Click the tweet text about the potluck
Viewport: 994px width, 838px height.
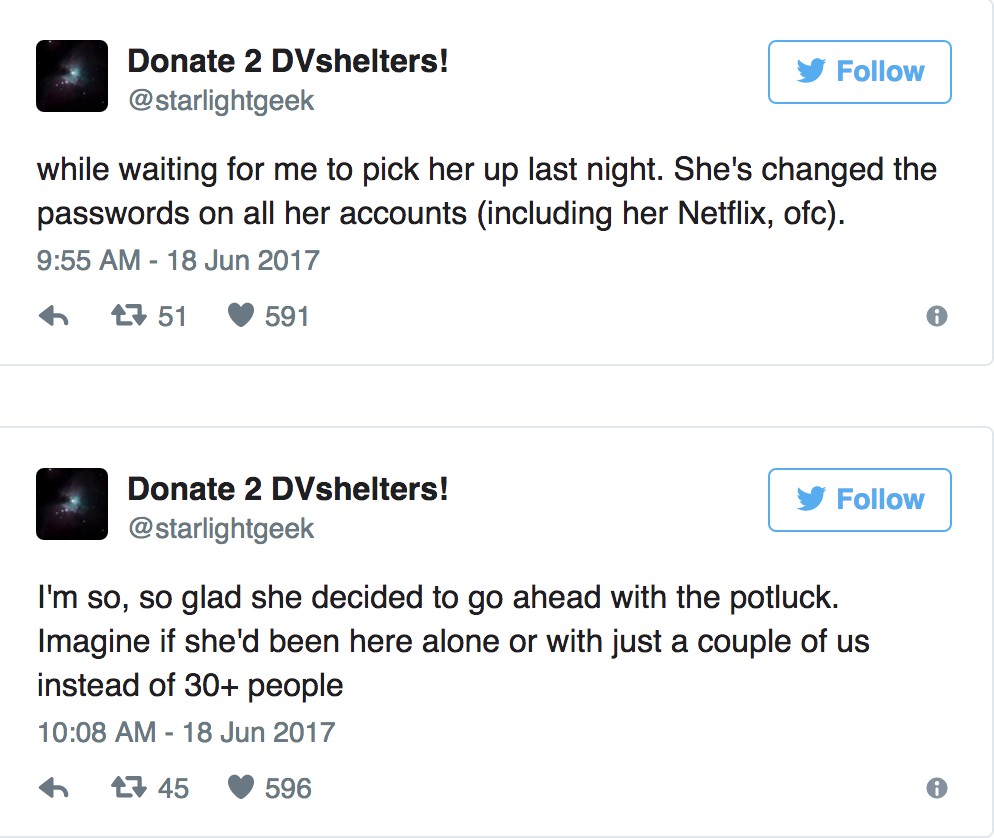[452, 642]
